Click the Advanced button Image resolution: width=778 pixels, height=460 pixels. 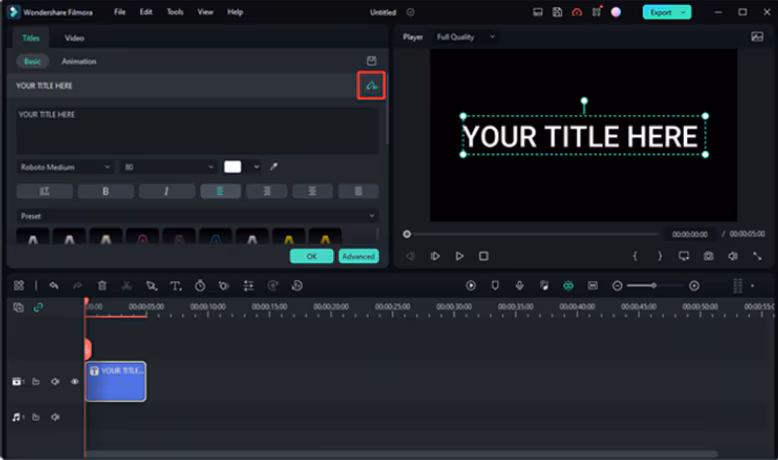358,256
